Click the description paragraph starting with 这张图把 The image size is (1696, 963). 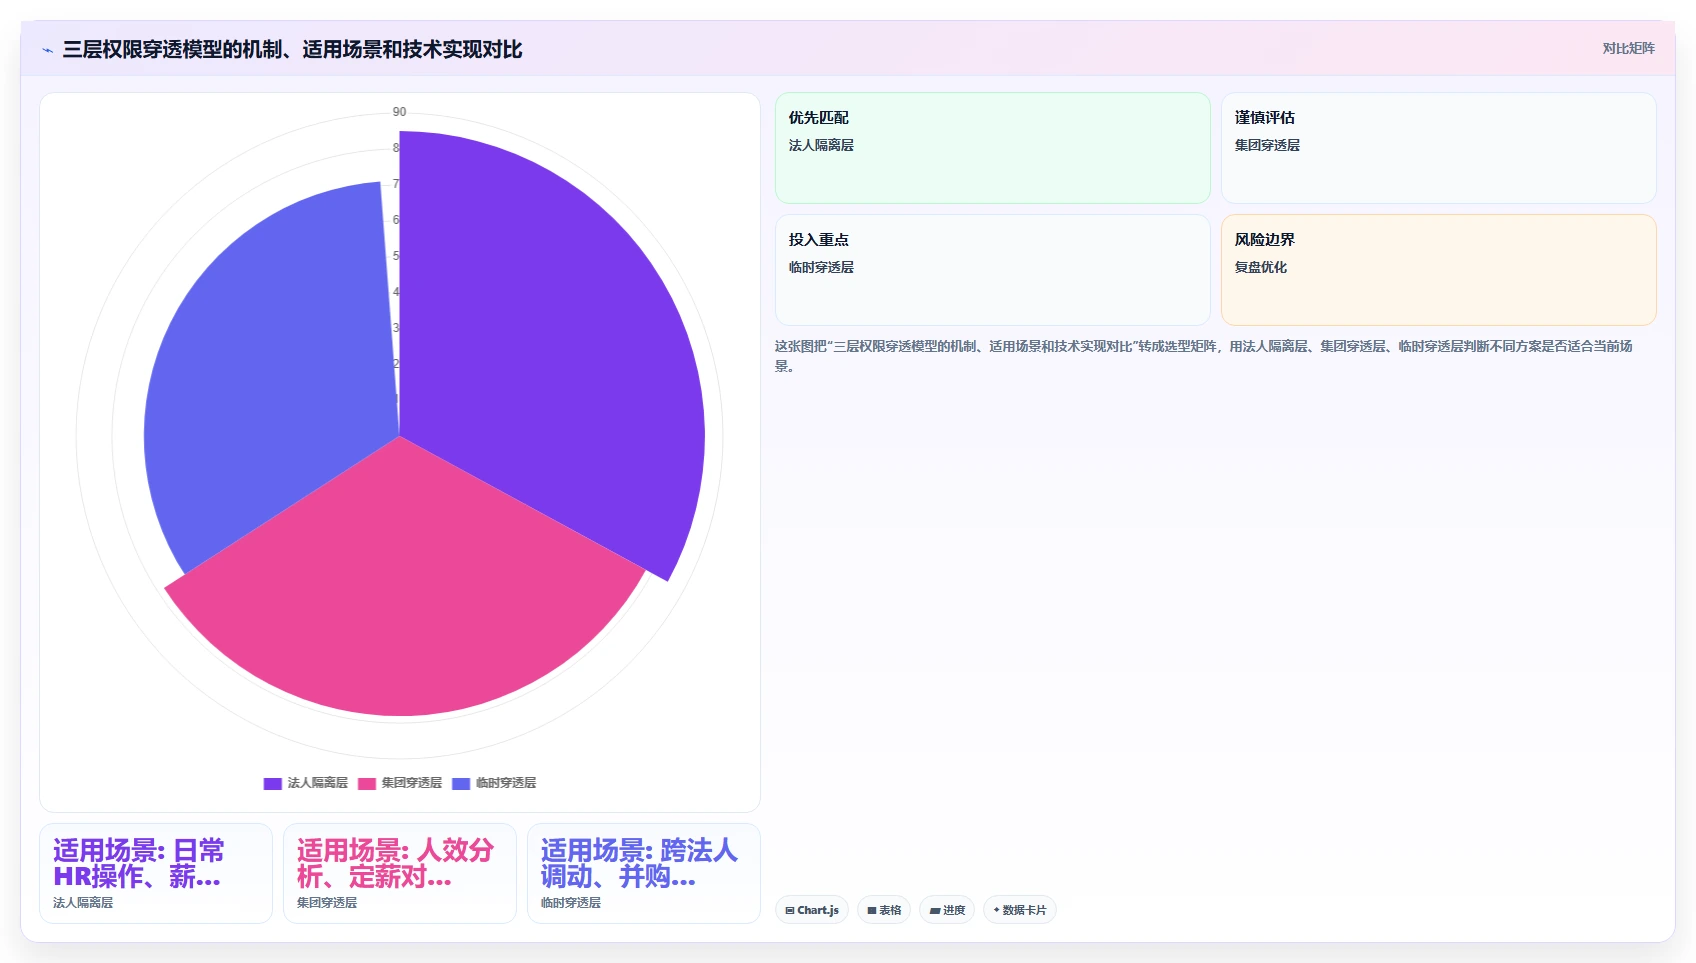coord(1204,356)
